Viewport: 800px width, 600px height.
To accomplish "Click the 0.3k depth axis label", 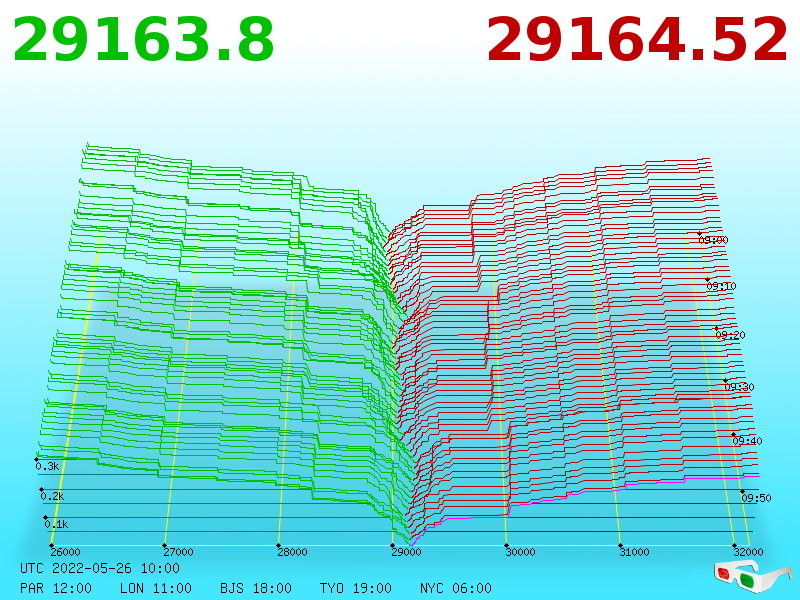I will pyautogui.click(x=47, y=466).
